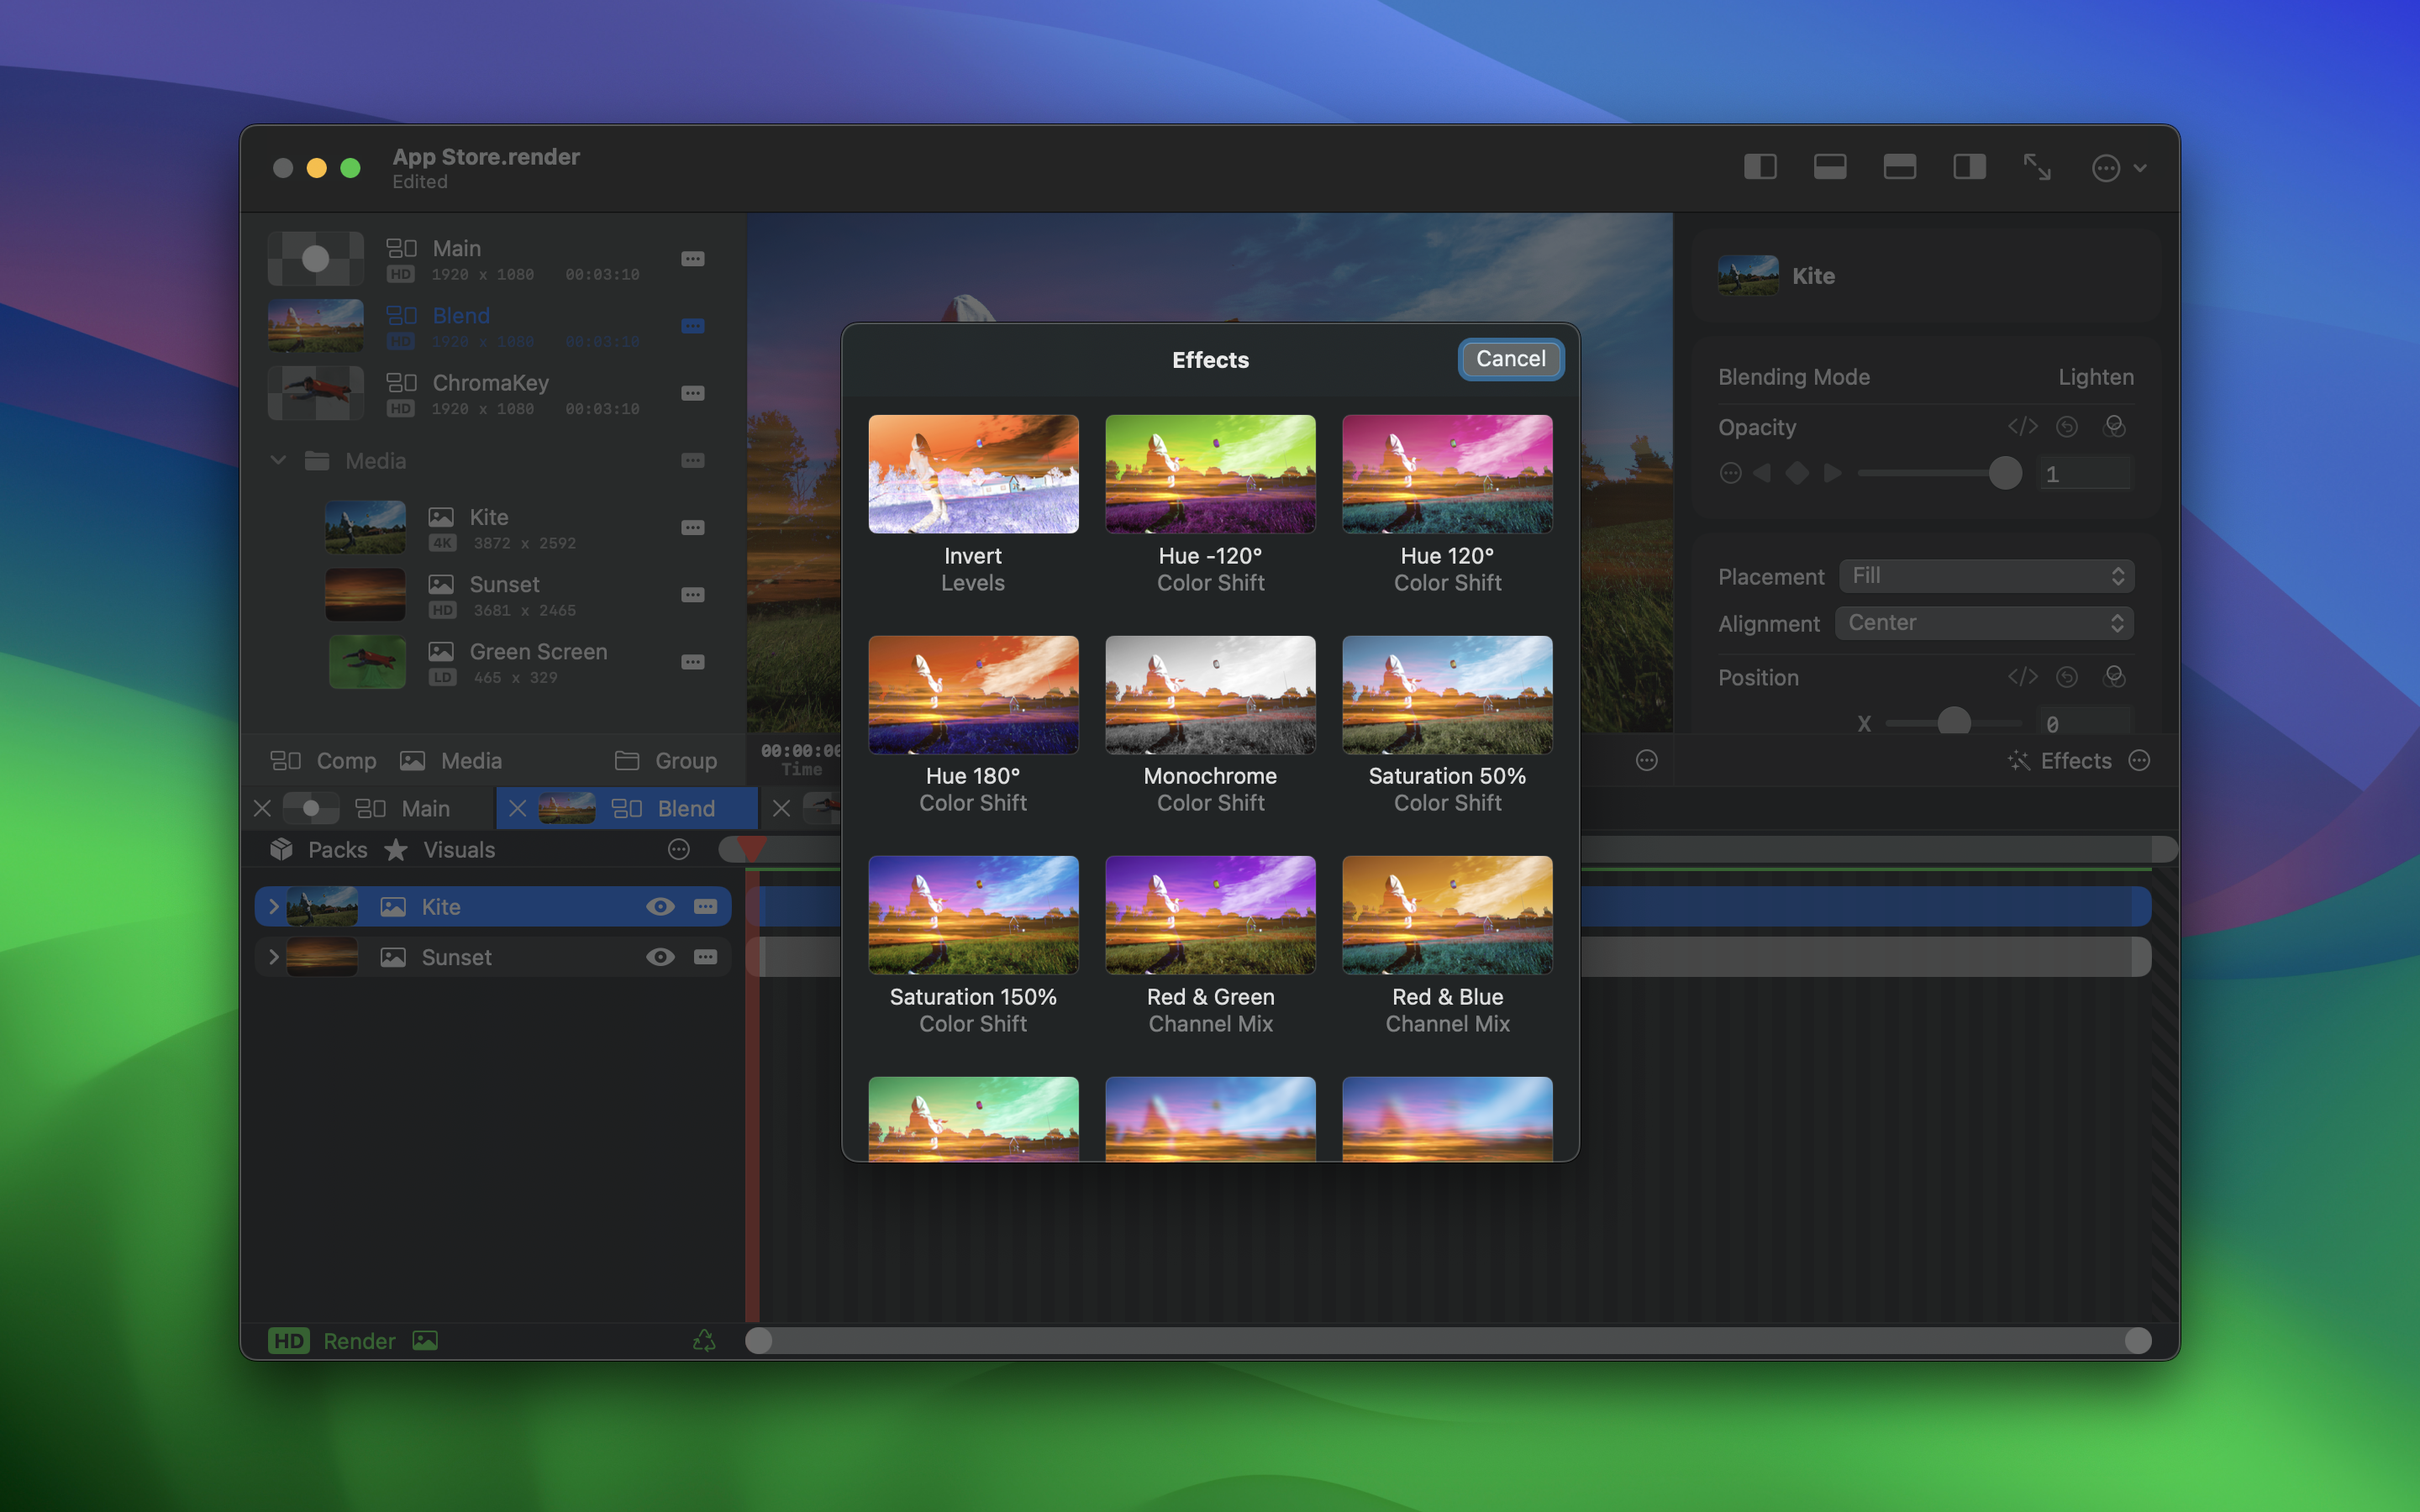Click the Render recycle icon
This screenshot has width=2420, height=1512.
(x=704, y=1341)
